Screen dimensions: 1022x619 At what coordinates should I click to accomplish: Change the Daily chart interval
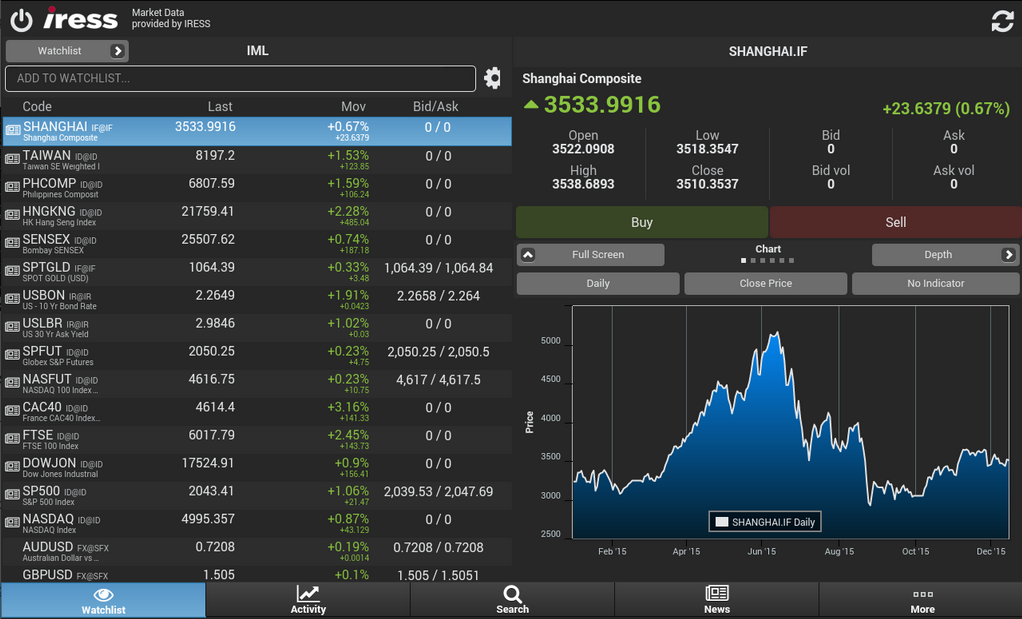click(598, 283)
